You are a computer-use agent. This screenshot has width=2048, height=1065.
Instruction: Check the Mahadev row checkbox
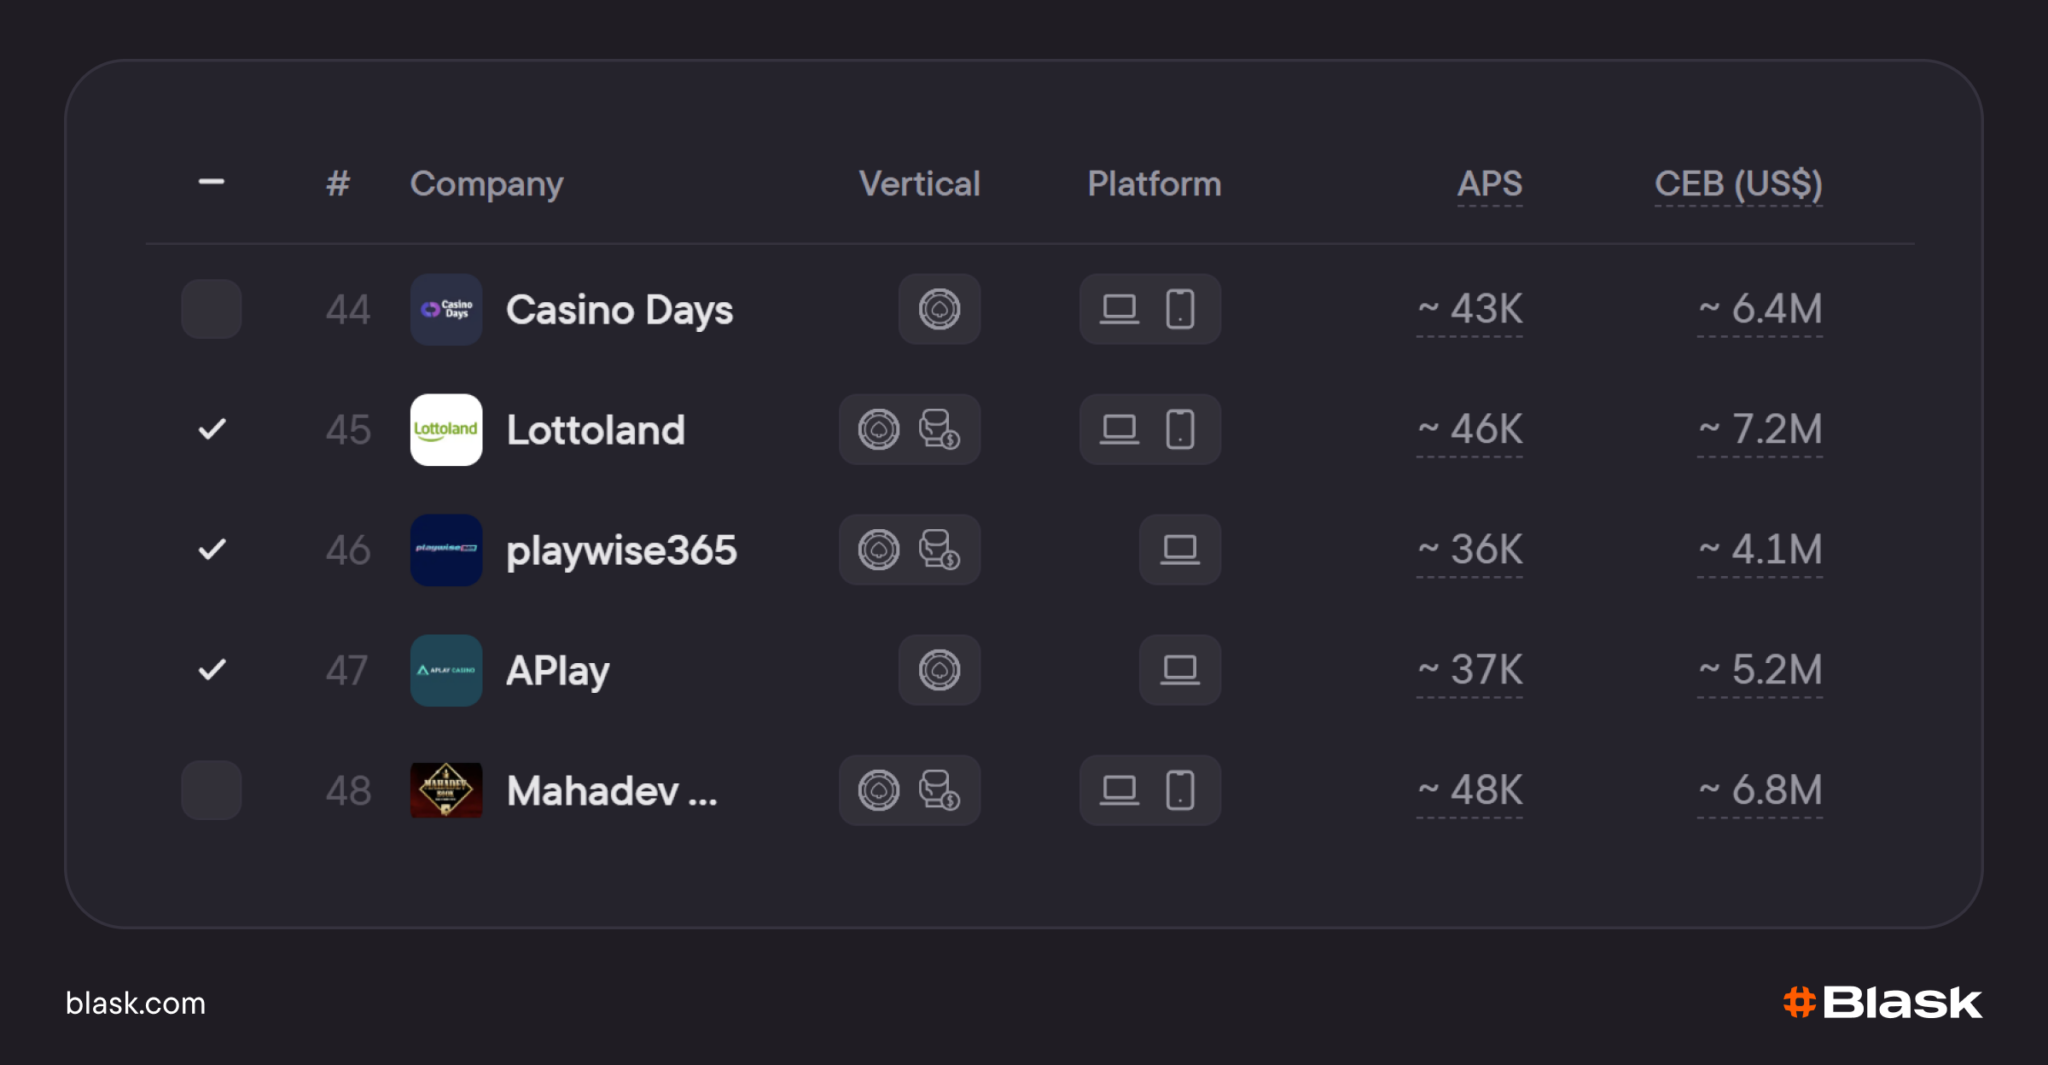pos(211,790)
